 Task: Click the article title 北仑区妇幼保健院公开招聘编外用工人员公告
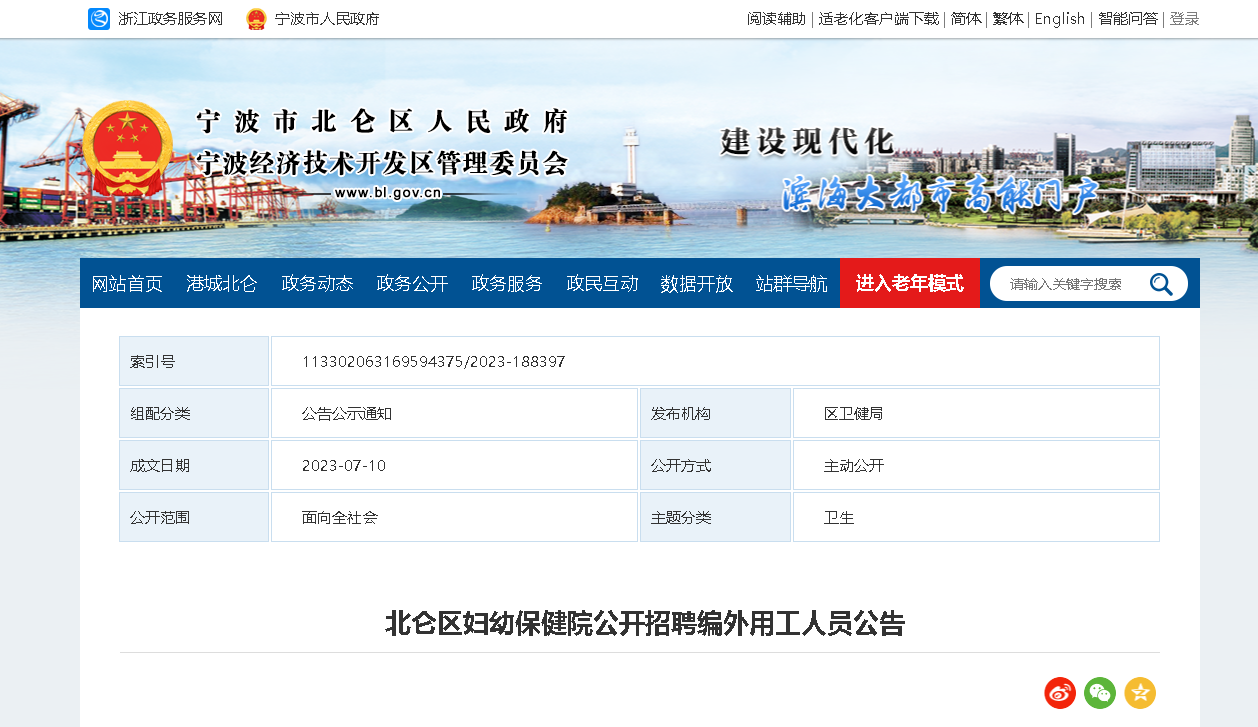645,624
